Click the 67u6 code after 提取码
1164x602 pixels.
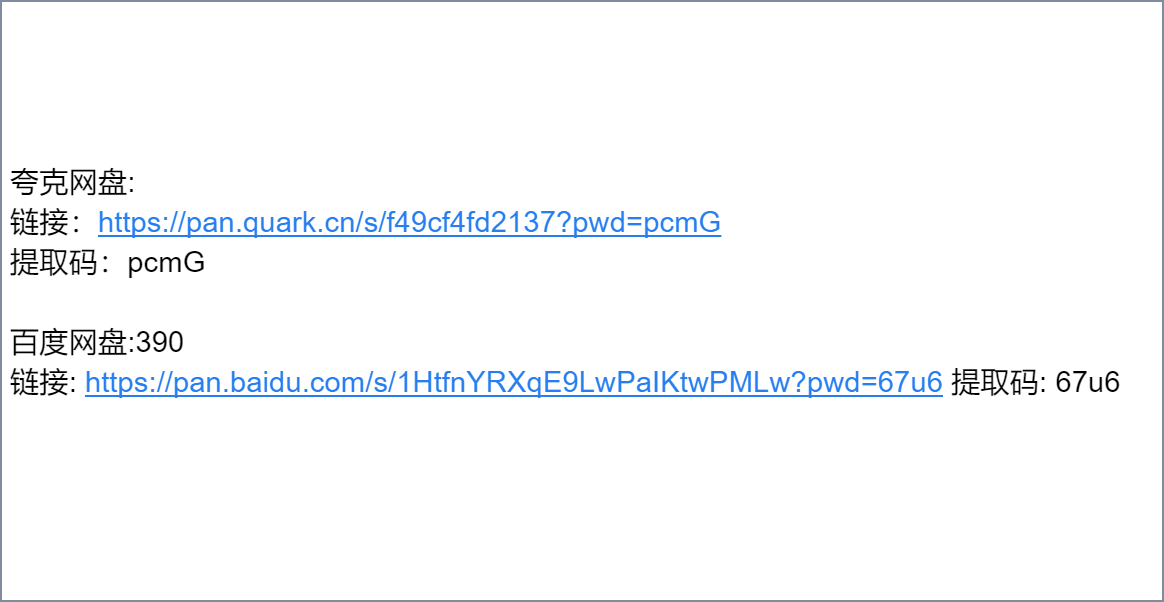point(1087,382)
